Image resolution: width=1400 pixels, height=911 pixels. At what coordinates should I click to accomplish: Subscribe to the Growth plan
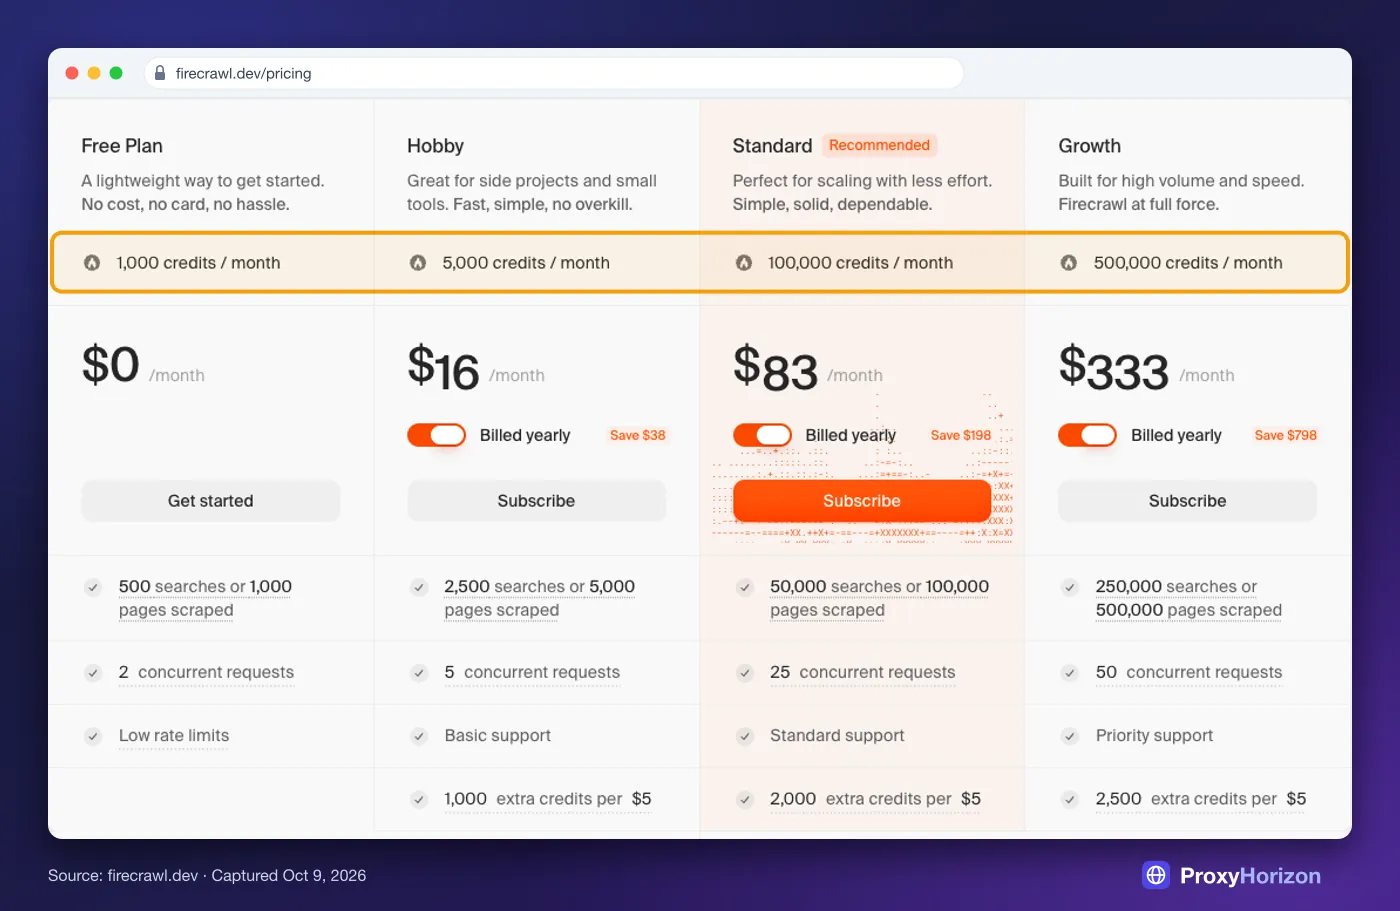1187,501
